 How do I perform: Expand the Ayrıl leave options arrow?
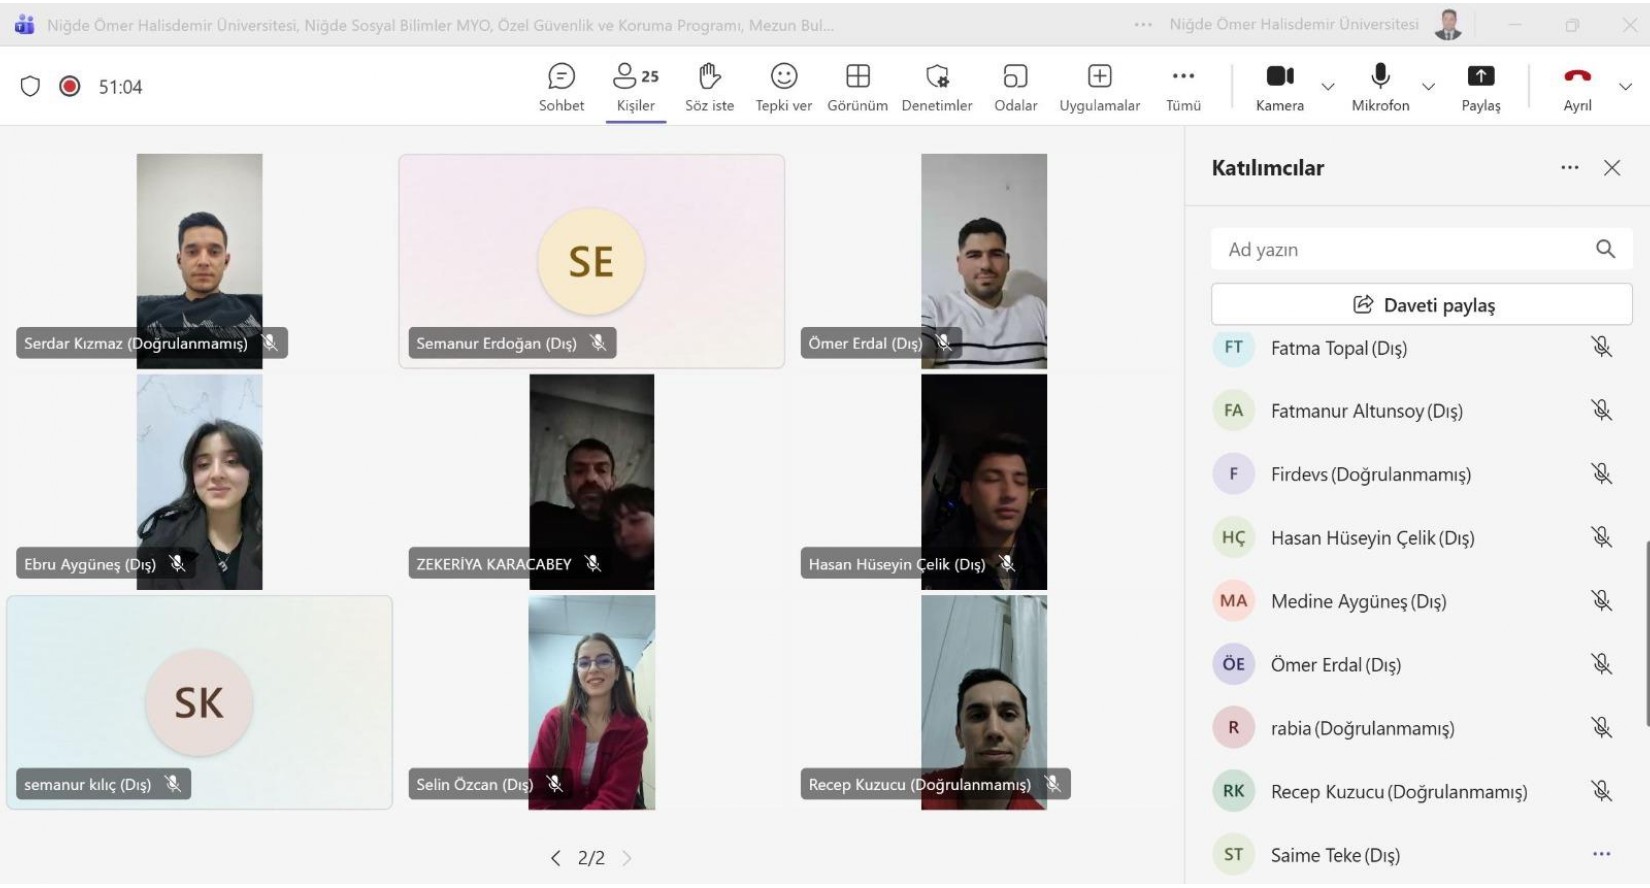1625,87
